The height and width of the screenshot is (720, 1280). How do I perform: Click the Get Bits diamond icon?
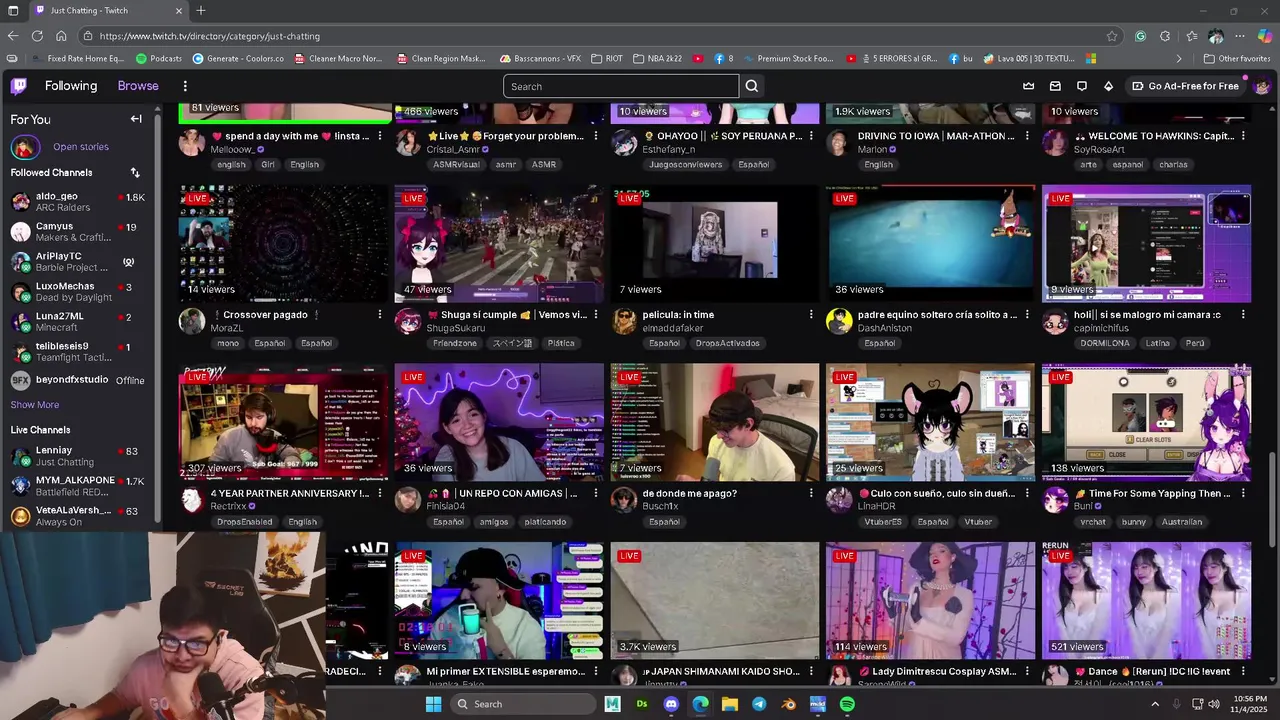[1108, 86]
